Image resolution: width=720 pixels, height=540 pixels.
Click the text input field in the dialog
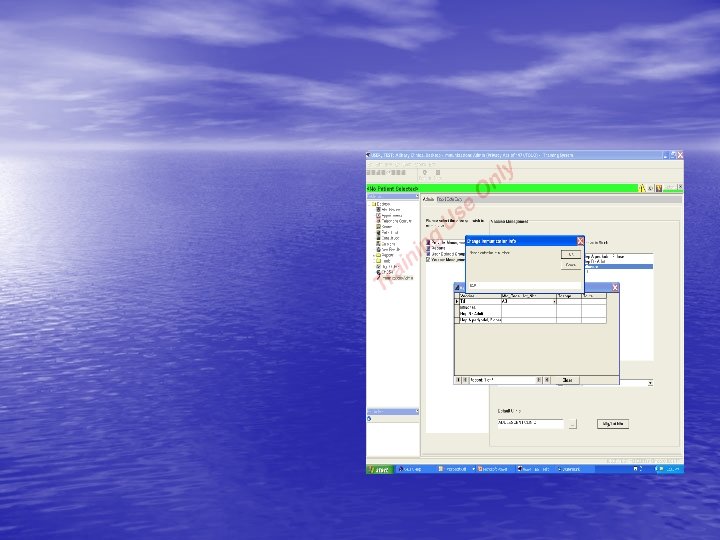point(525,286)
